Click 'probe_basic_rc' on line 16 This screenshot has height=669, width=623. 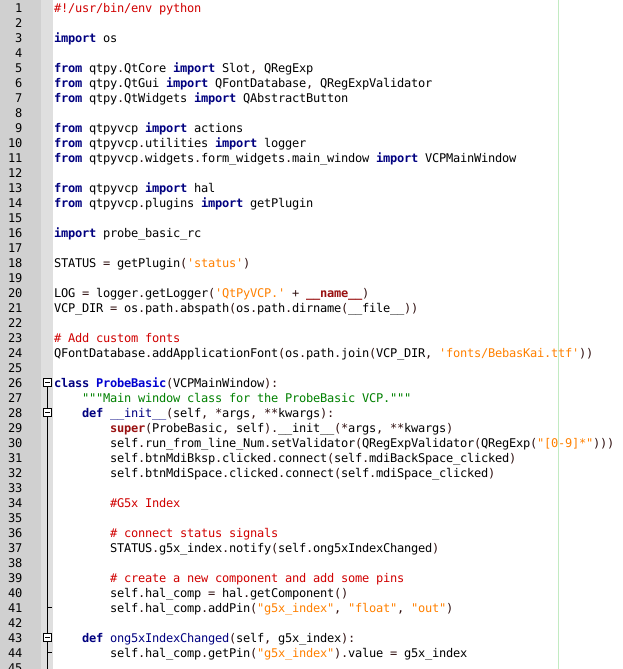click(151, 233)
